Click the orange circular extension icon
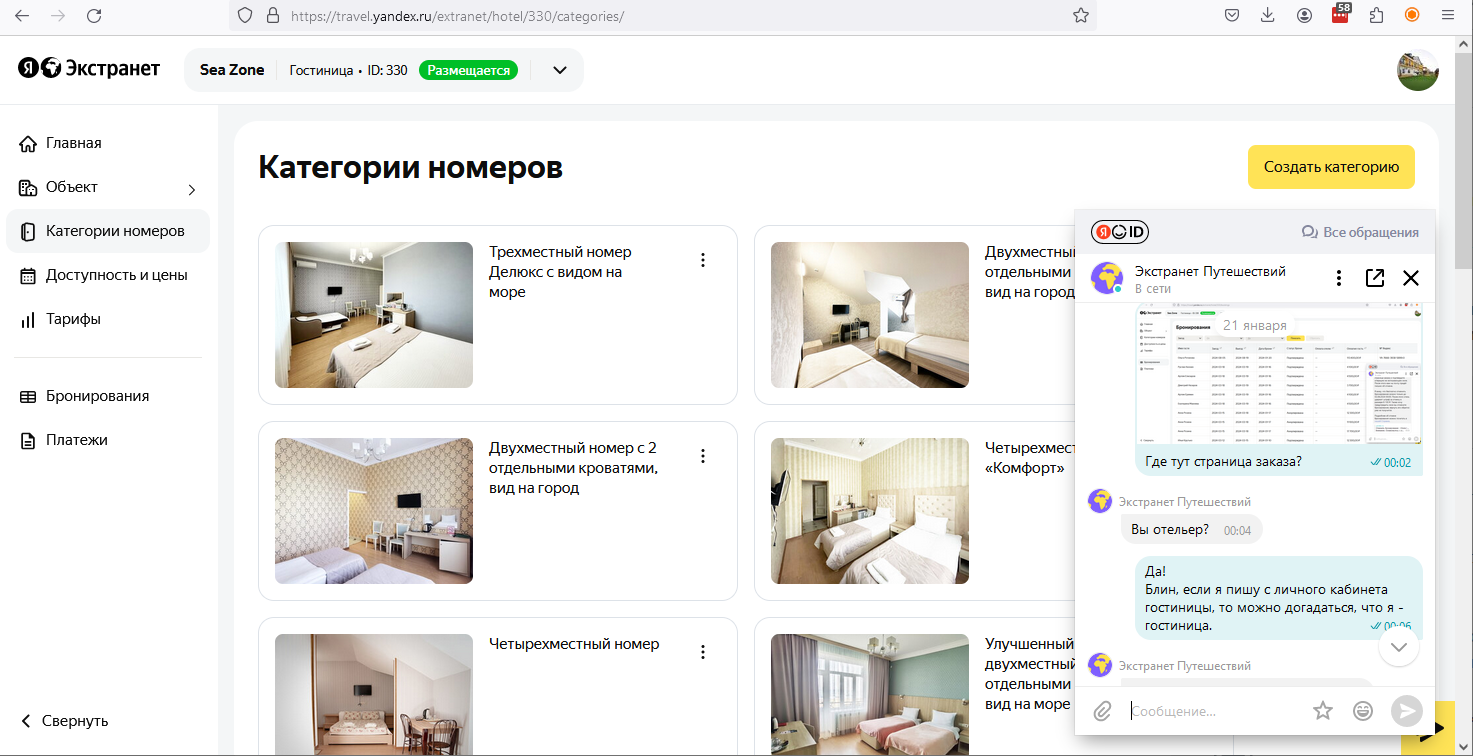This screenshot has height=756, width=1473. (1412, 15)
